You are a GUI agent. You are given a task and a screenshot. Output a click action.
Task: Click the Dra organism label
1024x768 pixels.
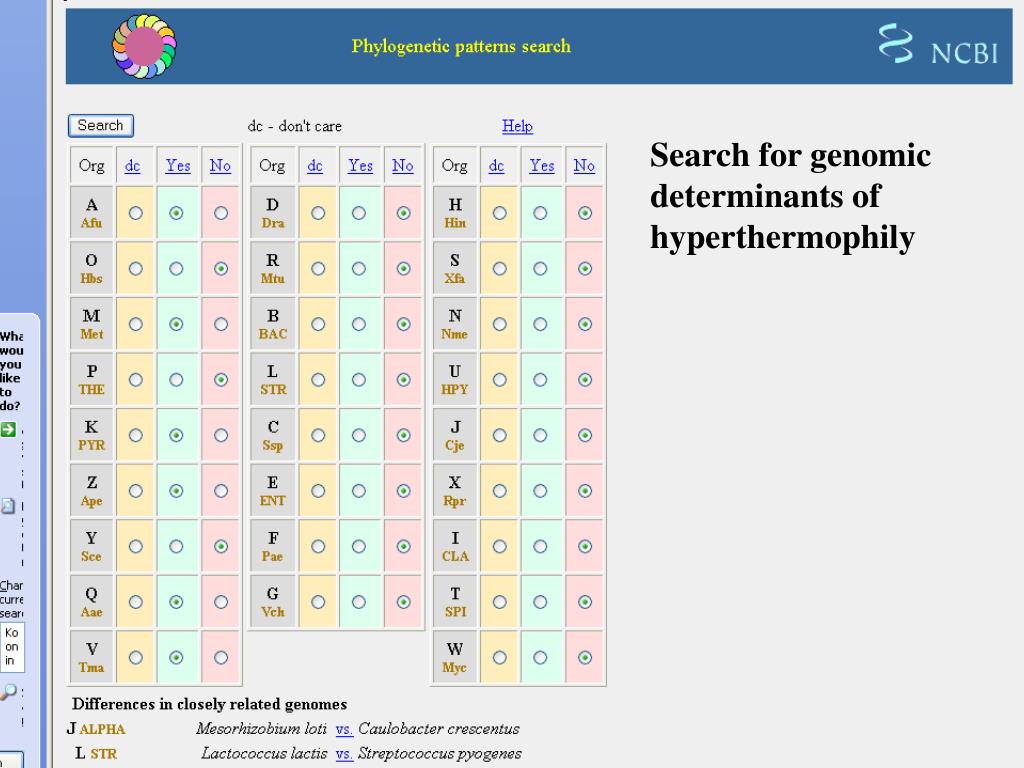[273, 223]
